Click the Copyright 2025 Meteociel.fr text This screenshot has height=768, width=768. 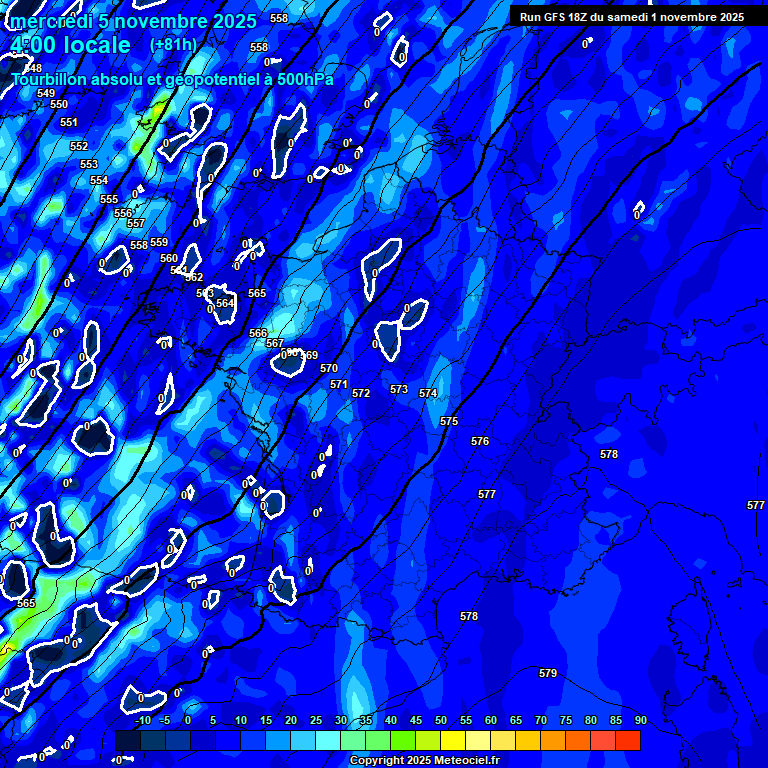point(423,761)
